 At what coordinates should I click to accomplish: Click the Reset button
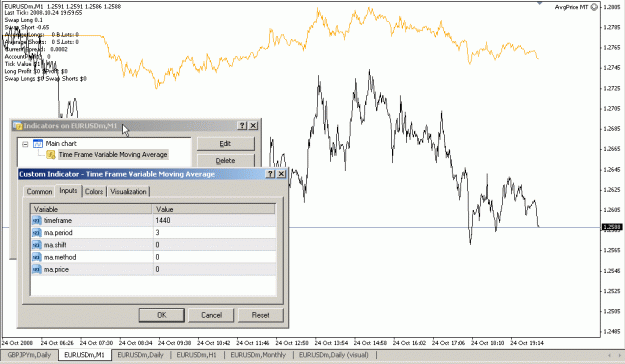pos(261,315)
